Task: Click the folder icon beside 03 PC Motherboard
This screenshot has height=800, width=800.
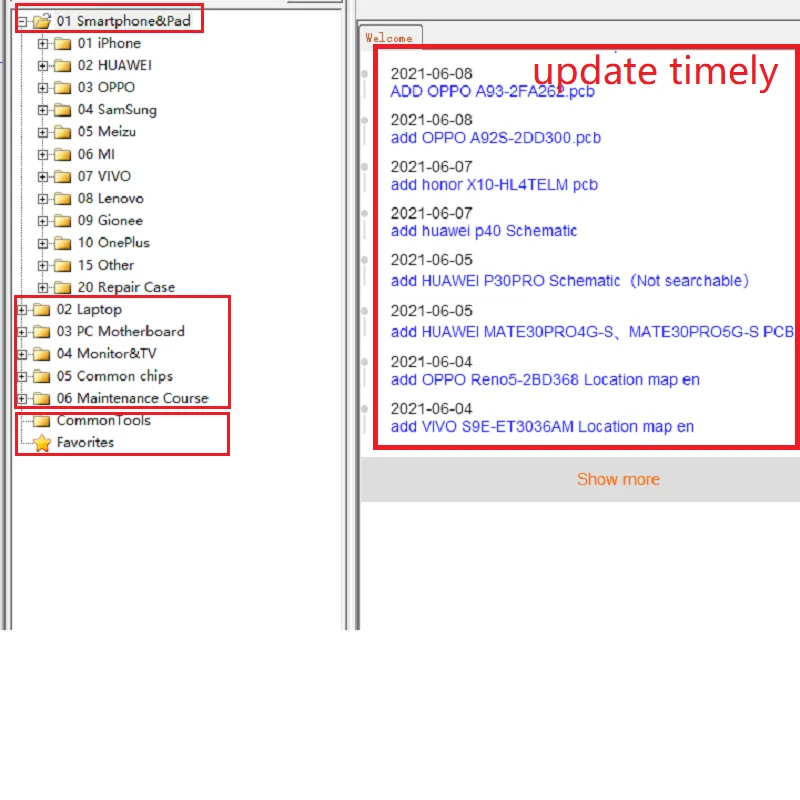Action: tap(41, 332)
